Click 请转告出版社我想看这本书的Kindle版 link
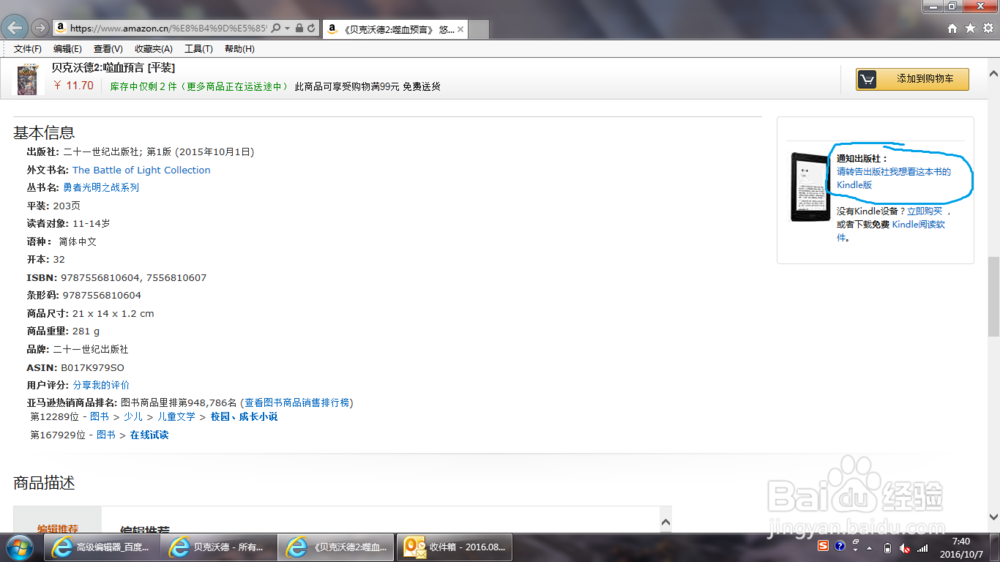The width and height of the screenshot is (1000, 562). [893, 178]
